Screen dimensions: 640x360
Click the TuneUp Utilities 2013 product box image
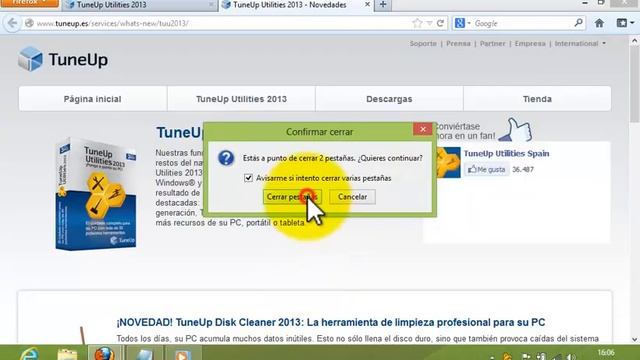(96, 193)
